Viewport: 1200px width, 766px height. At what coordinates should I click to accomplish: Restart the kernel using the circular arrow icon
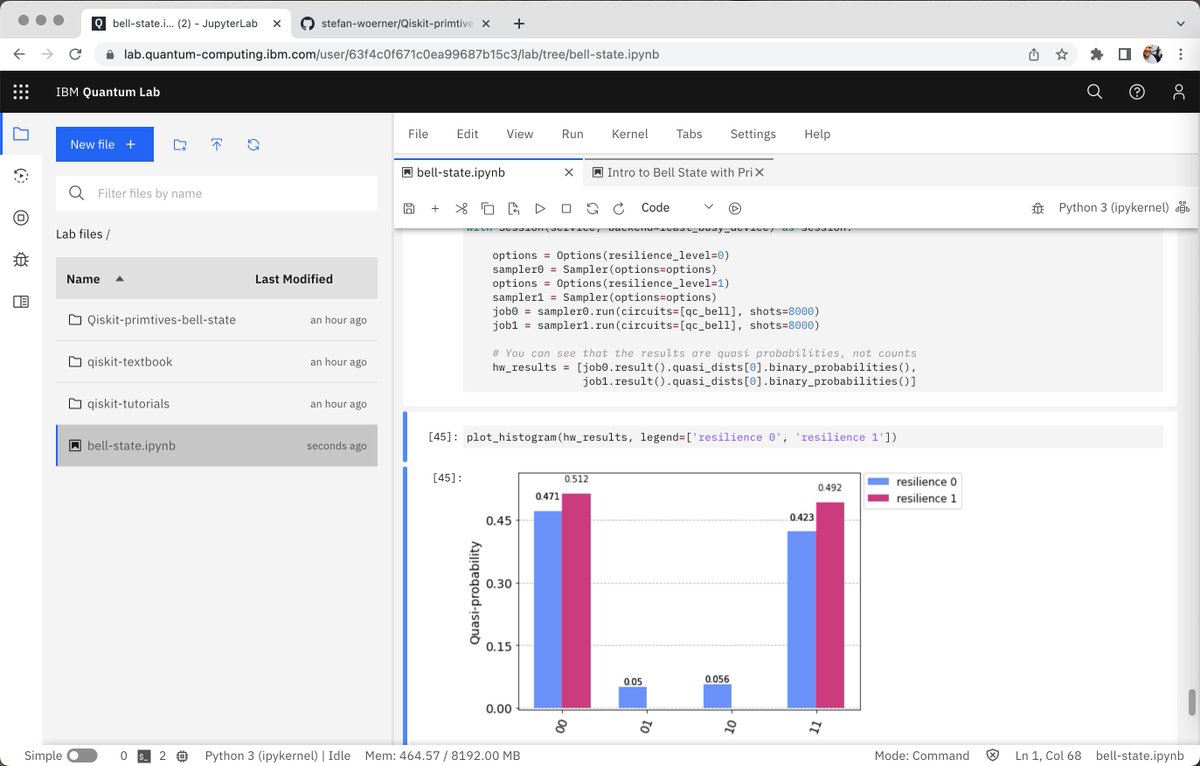(592, 208)
